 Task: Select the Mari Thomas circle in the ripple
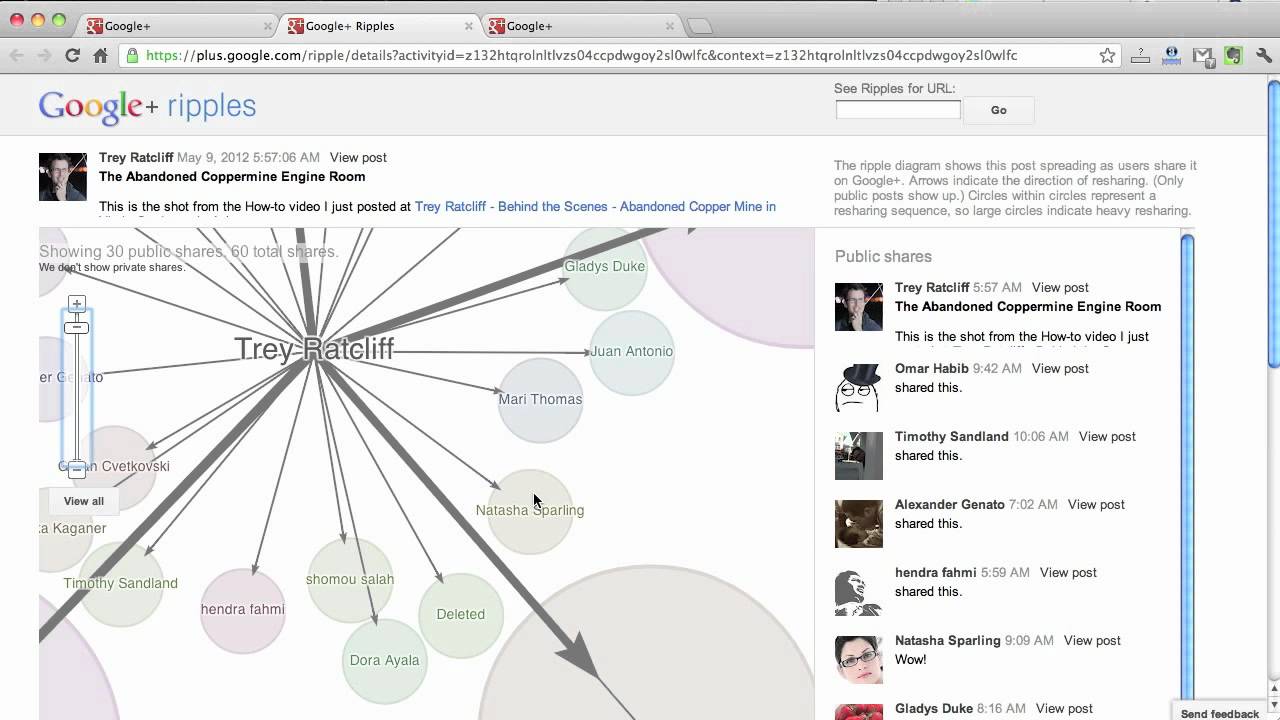(x=540, y=400)
